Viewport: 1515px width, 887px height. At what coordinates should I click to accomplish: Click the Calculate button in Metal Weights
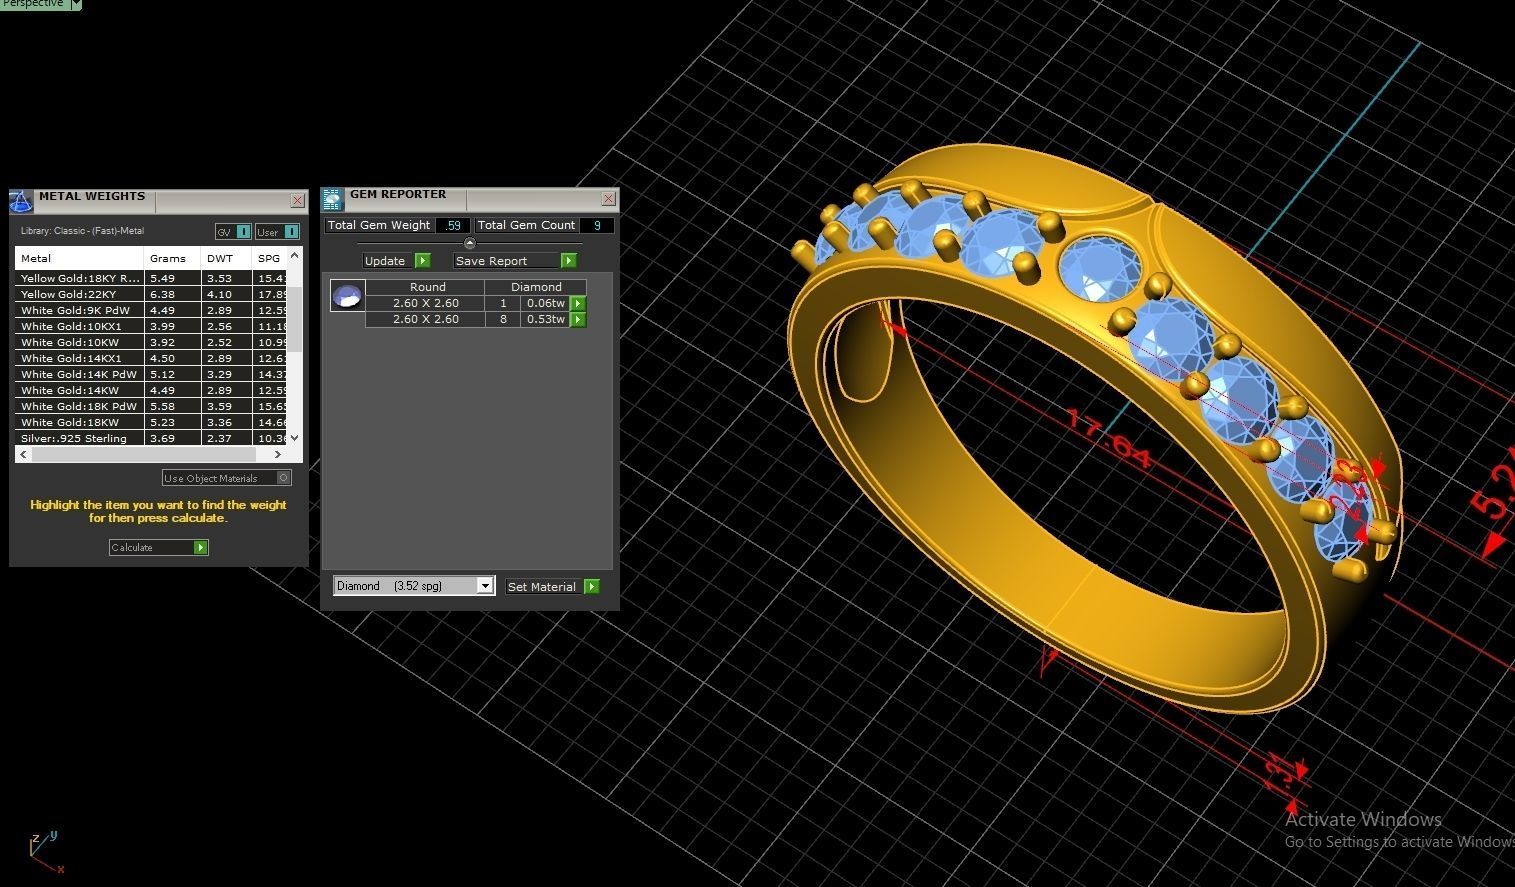click(x=158, y=547)
